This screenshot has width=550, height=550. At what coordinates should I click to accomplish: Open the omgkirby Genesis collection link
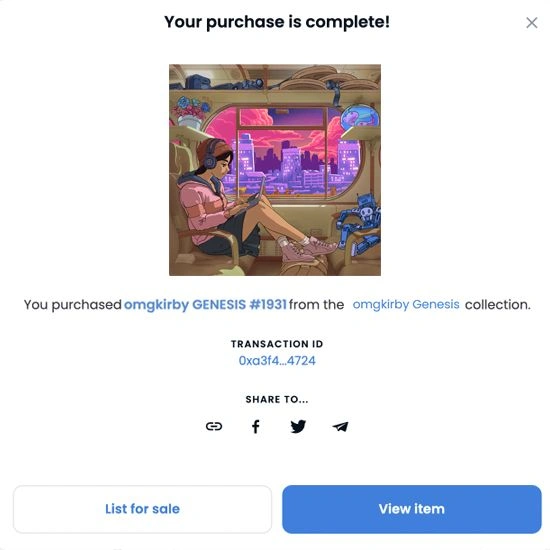(406, 304)
